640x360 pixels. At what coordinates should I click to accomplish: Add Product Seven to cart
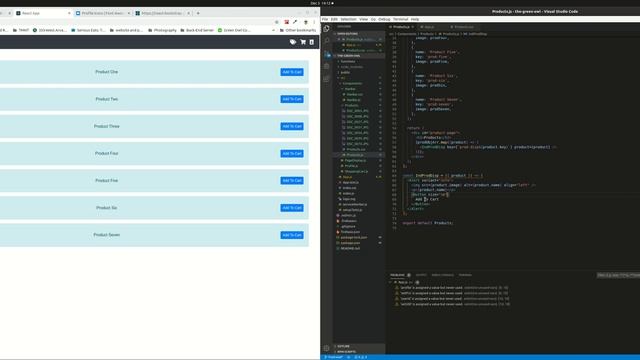click(x=292, y=235)
